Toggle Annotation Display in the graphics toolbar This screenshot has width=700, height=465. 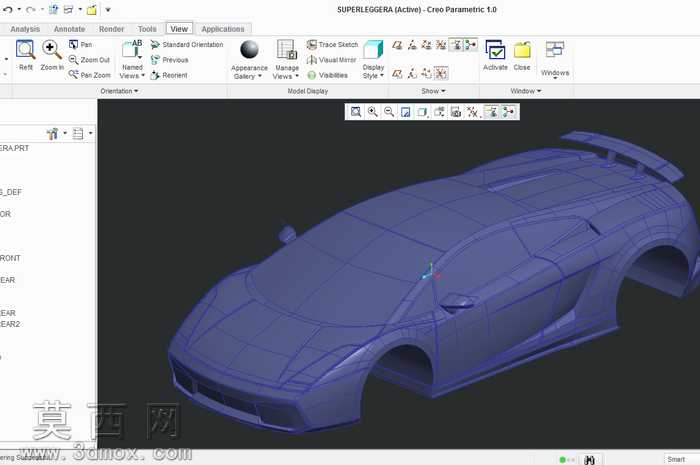(x=492, y=112)
